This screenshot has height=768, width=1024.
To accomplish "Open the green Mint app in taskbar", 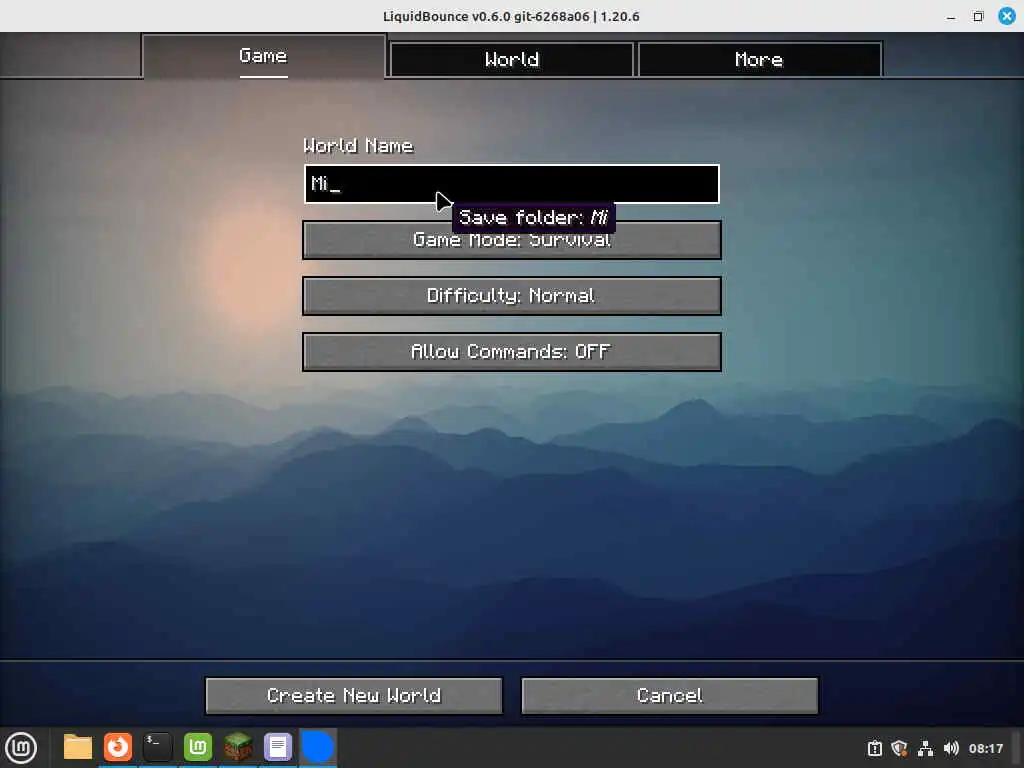I will [x=198, y=747].
